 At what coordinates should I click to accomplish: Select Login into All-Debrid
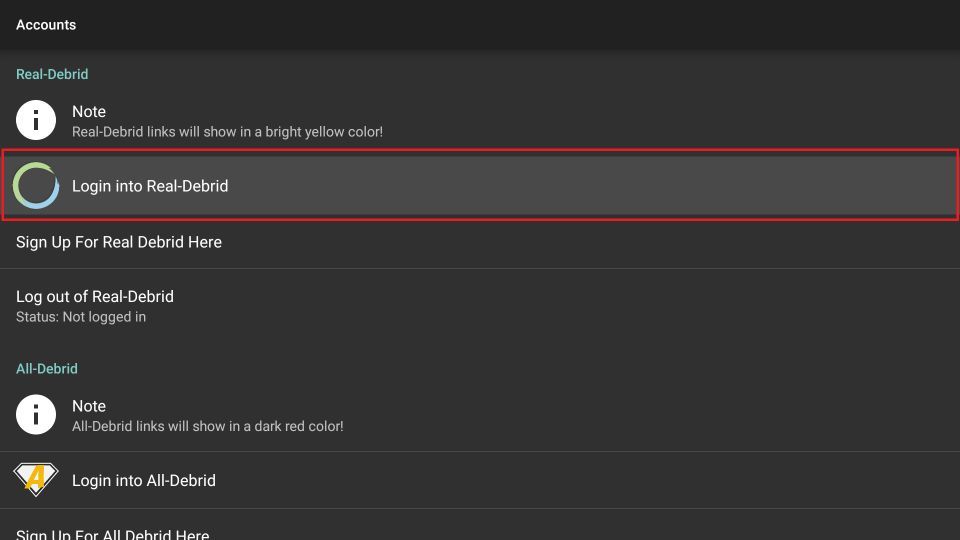480,480
